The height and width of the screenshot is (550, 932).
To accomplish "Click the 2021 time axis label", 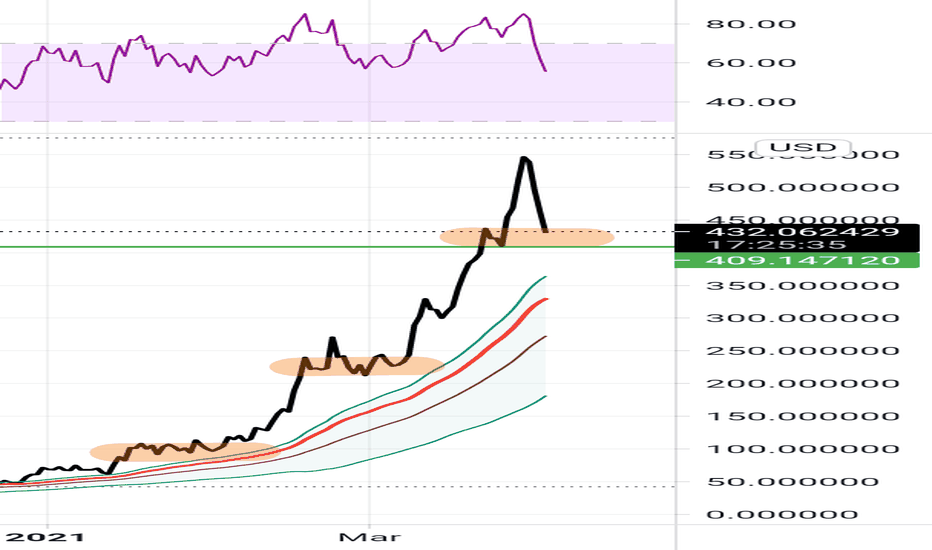I will click(x=45, y=537).
